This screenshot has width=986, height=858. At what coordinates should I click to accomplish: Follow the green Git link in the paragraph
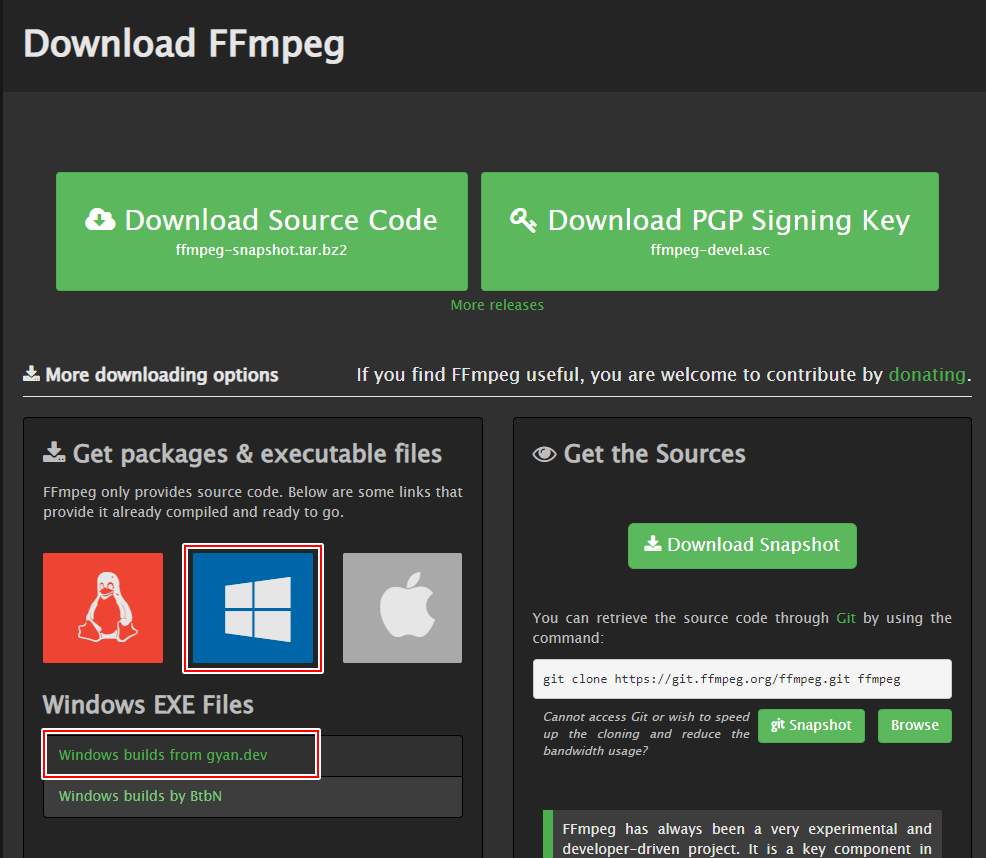846,618
